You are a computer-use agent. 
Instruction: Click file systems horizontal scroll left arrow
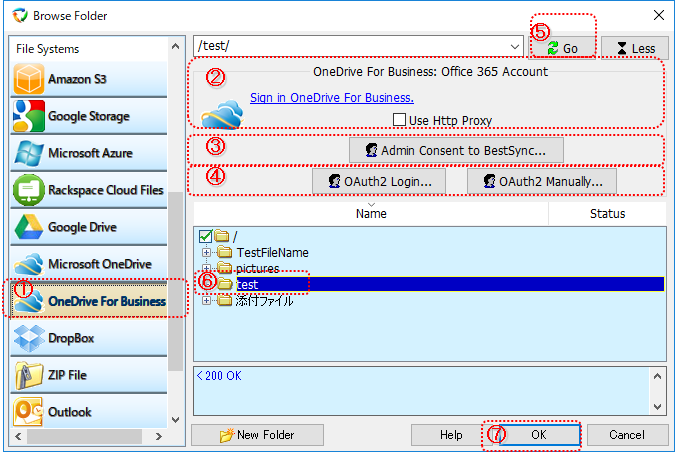(x=18, y=436)
